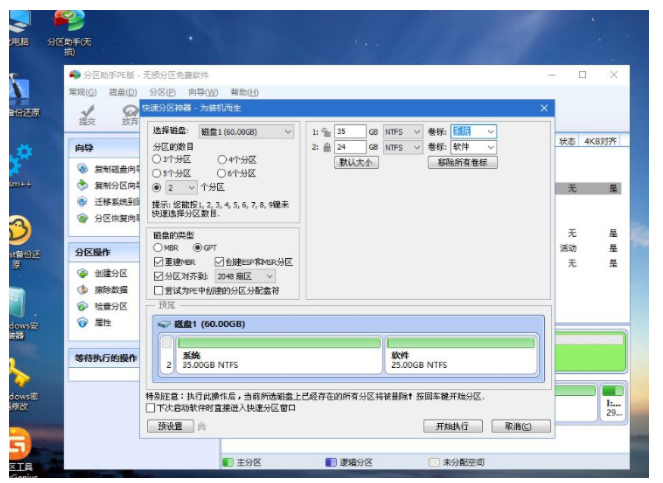663x483 pixels.
Task: Click the 复制磁盘向导 icon in sidebar
Action: [83, 168]
